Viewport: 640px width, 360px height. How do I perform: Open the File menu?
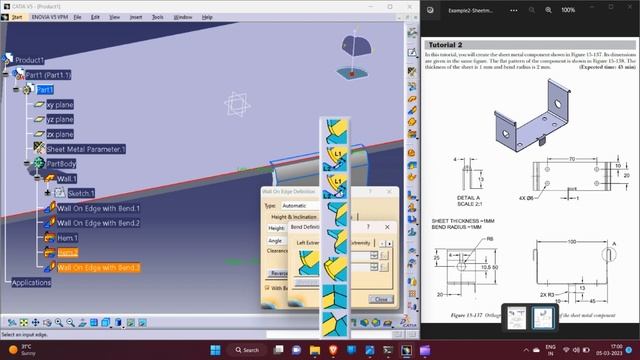[x=77, y=17]
